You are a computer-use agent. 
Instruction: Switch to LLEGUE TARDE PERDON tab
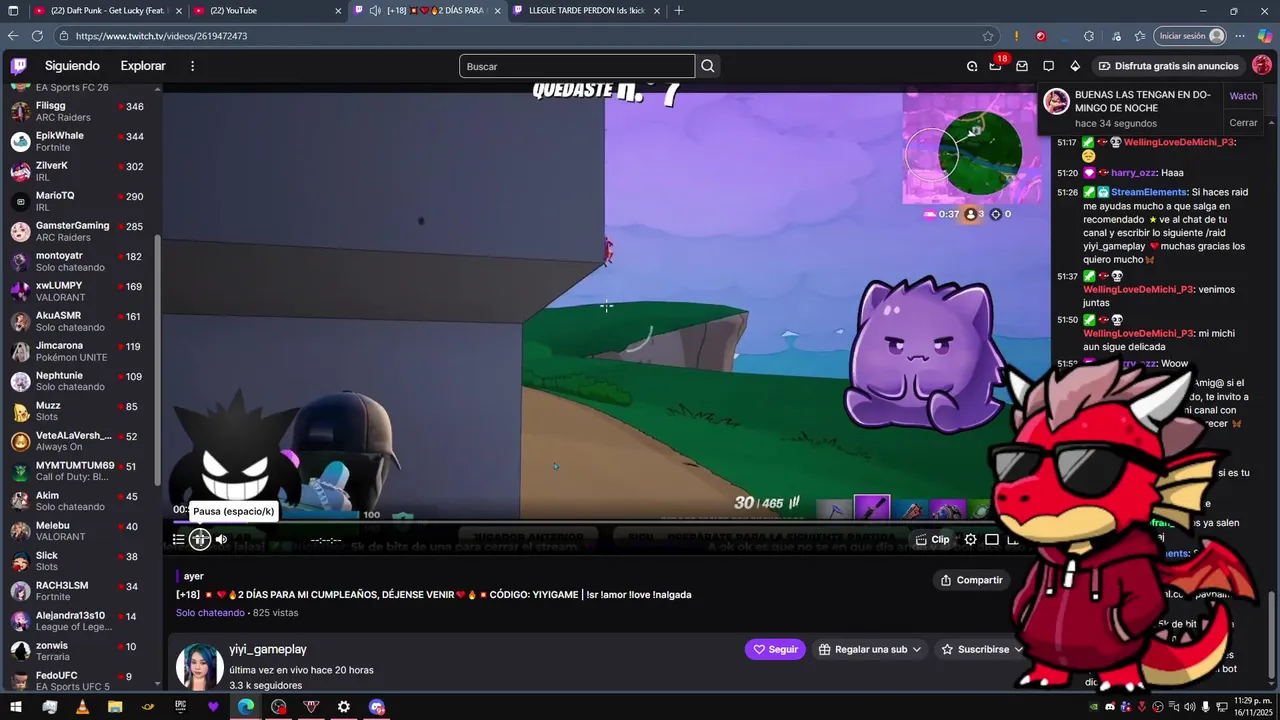pos(585,11)
